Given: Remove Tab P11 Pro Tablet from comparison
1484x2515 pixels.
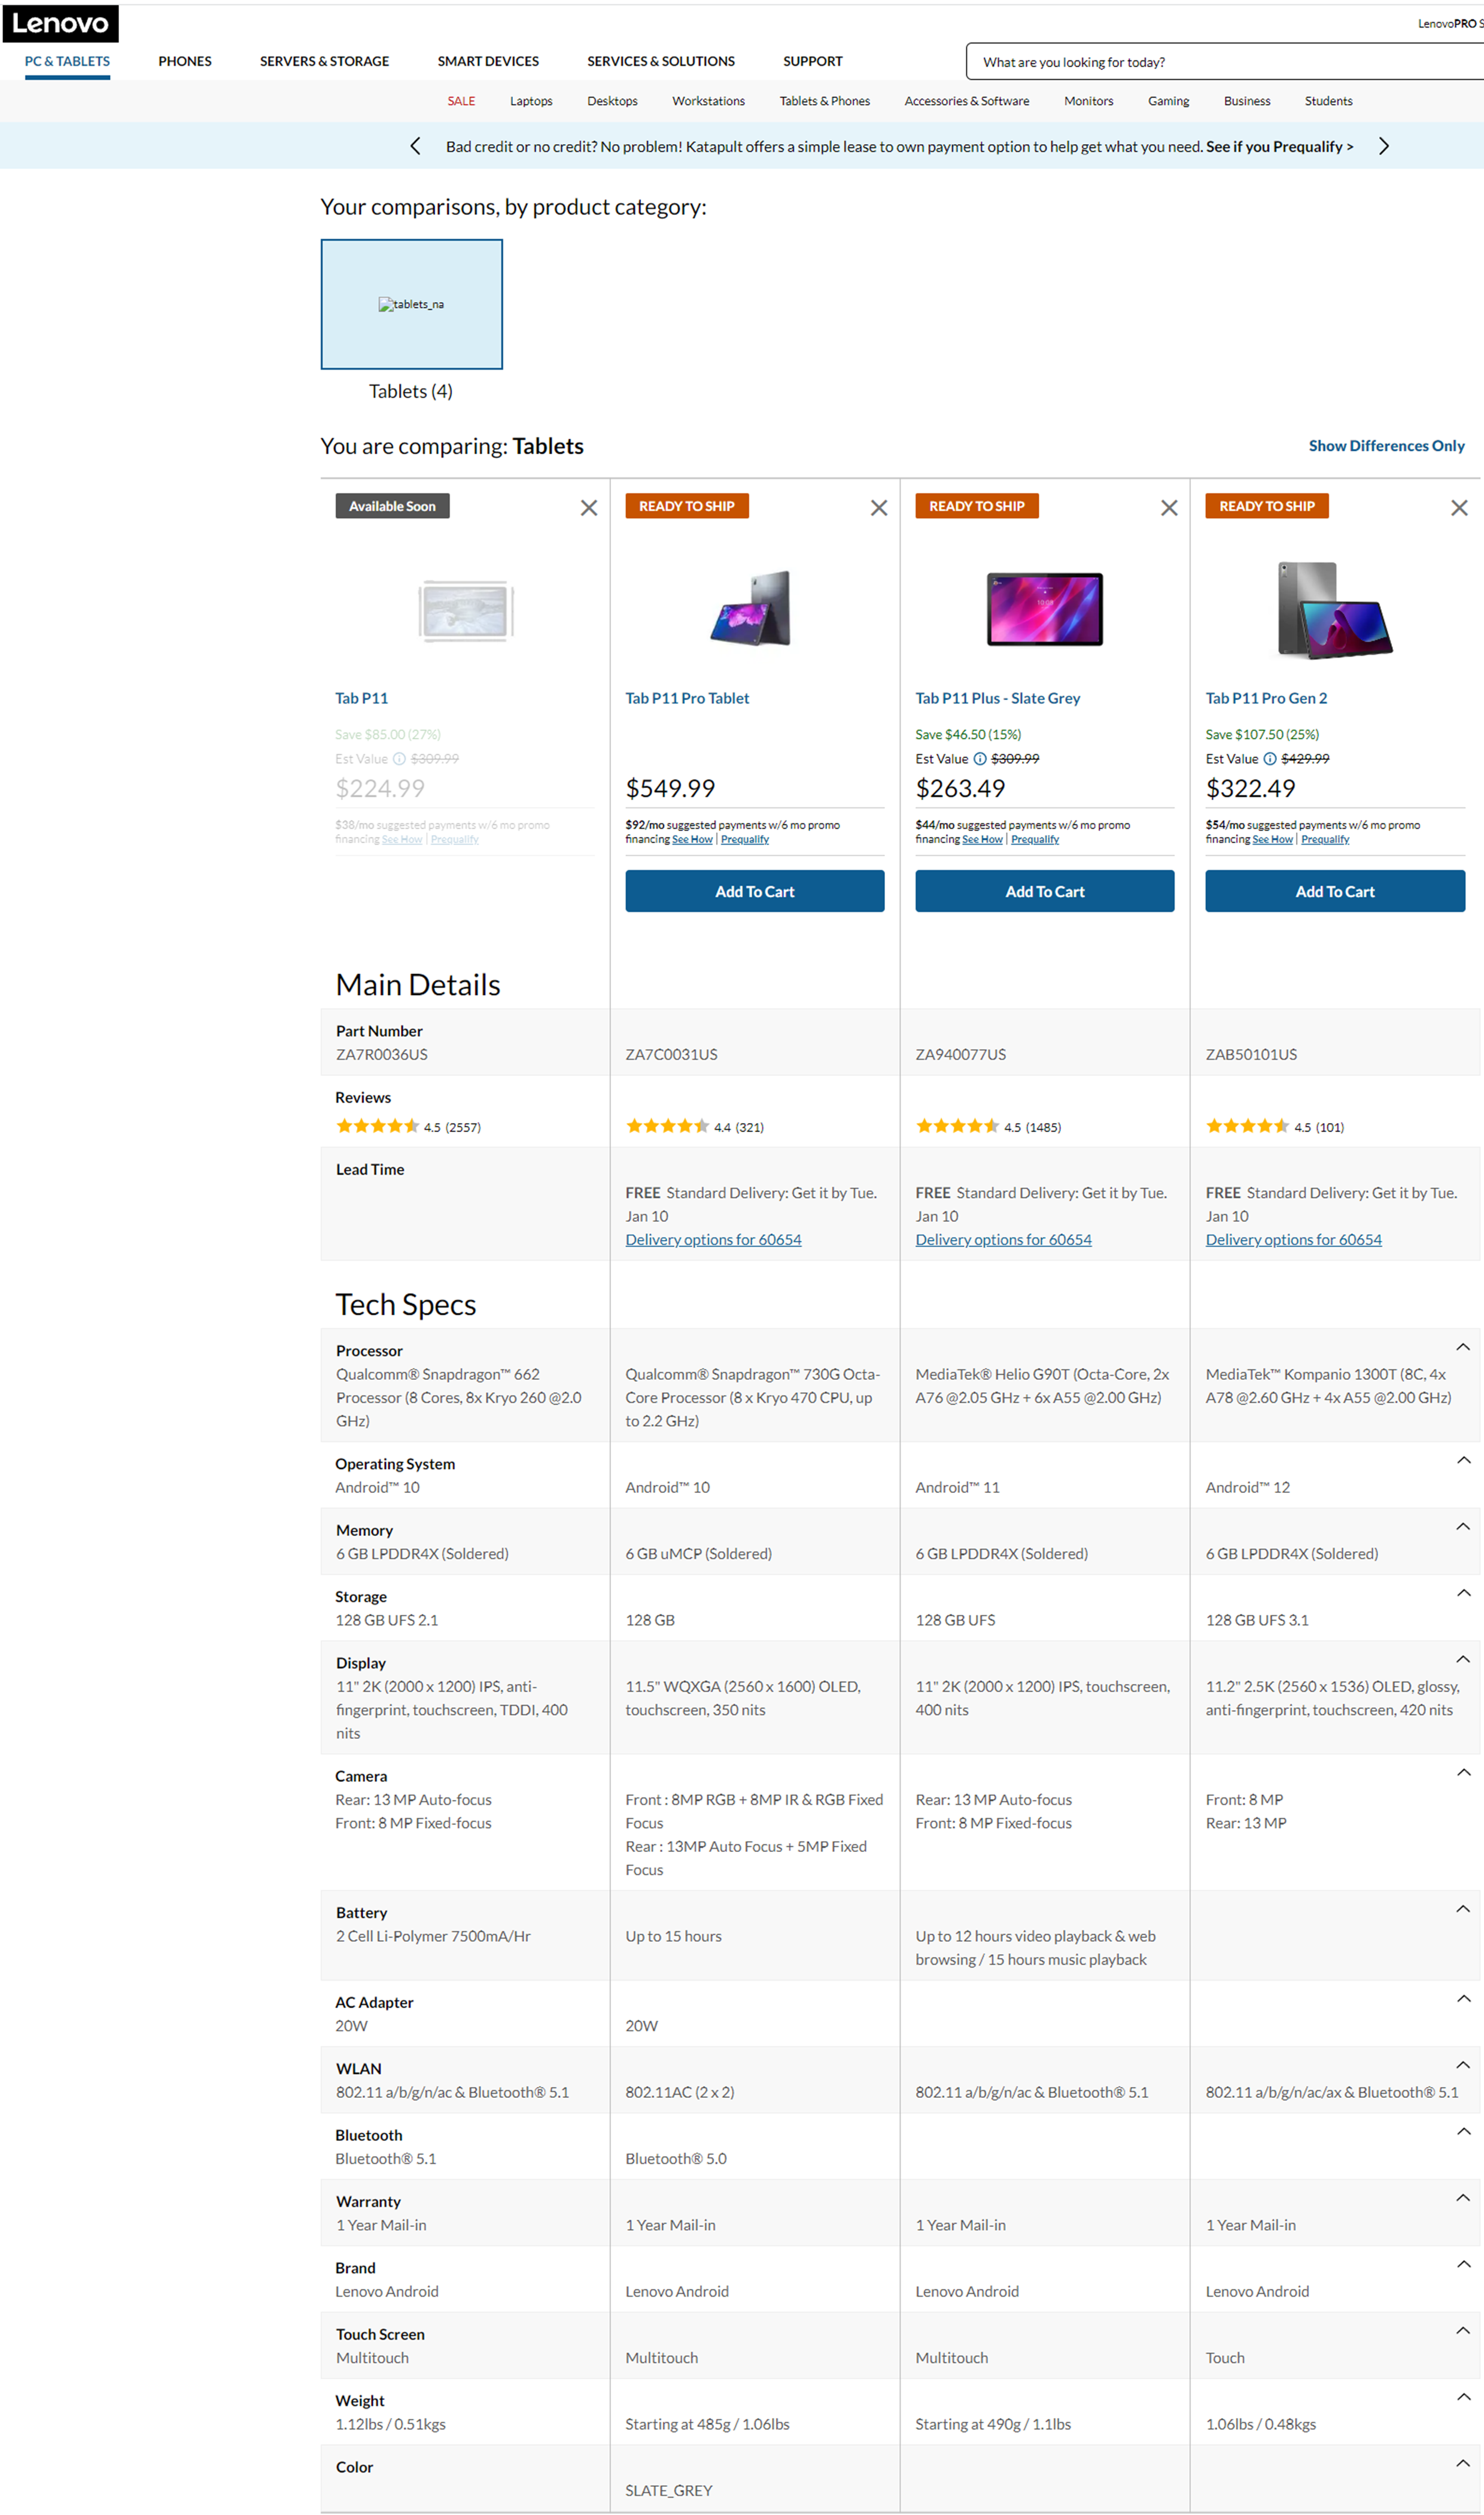Looking at the screenshot, I should point(879,508).
